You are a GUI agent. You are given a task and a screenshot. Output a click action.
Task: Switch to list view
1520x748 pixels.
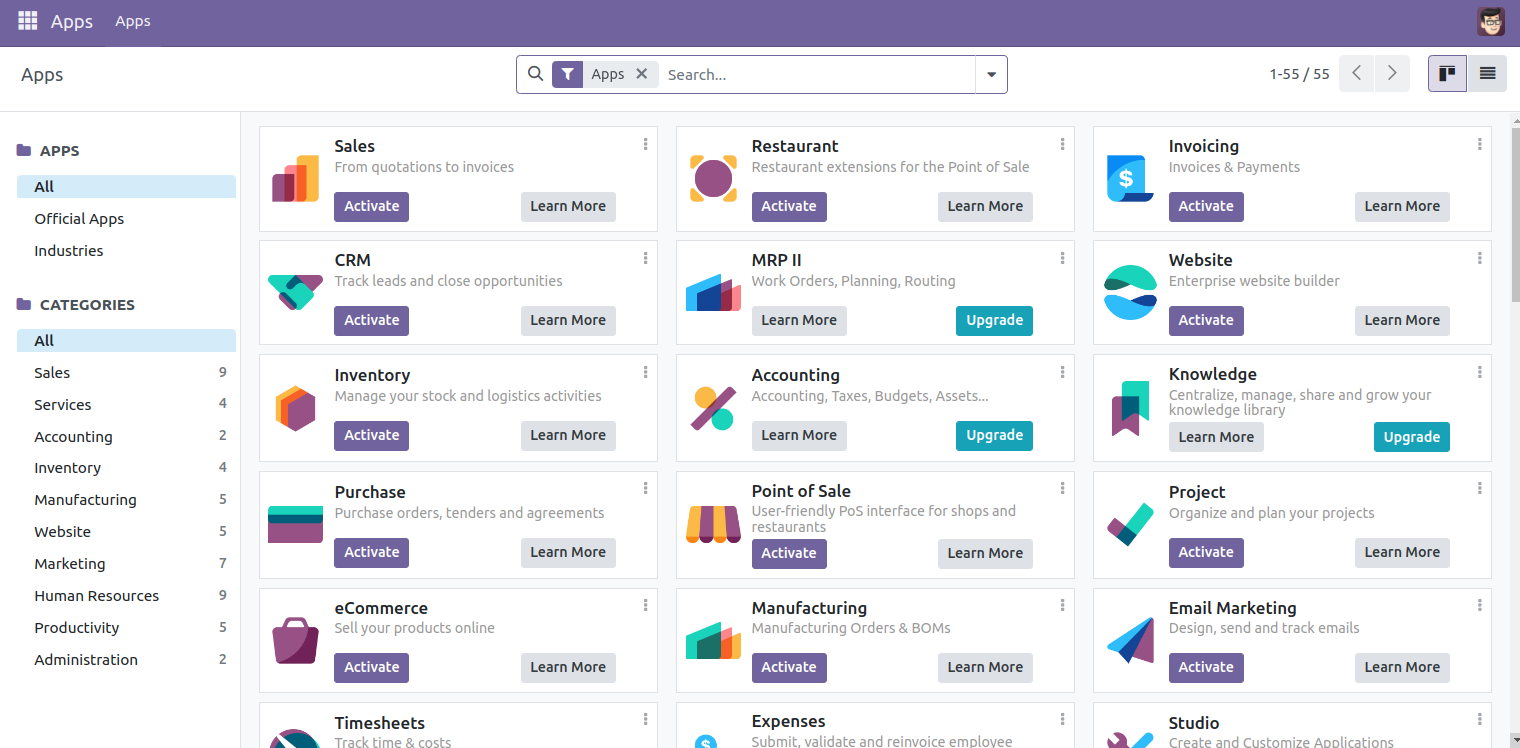pyautogui.click(x=1487, y=74)
